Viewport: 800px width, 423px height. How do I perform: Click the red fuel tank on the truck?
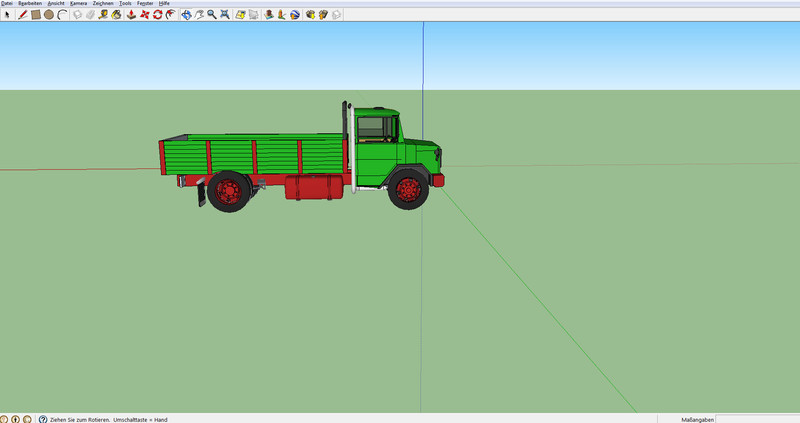[314, 187]
